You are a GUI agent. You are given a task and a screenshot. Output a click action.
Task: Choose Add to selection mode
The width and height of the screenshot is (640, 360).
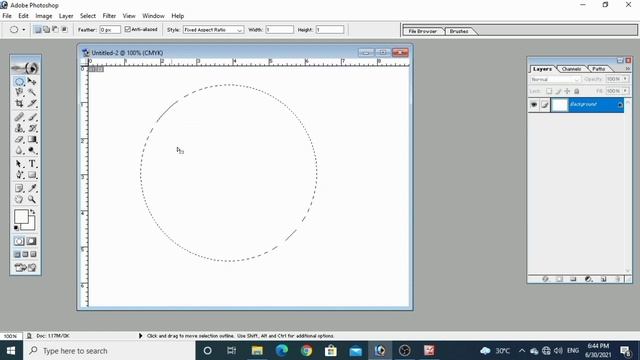[x=47, y=30]
